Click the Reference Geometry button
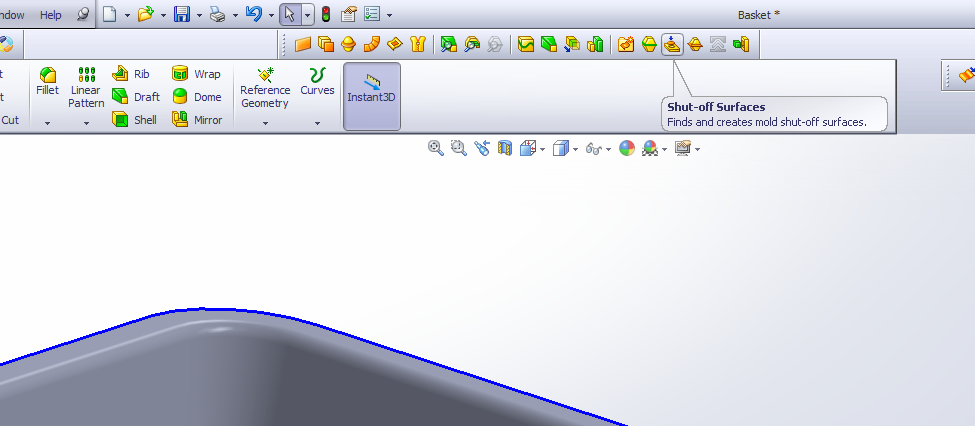 [x=265, y=88]
